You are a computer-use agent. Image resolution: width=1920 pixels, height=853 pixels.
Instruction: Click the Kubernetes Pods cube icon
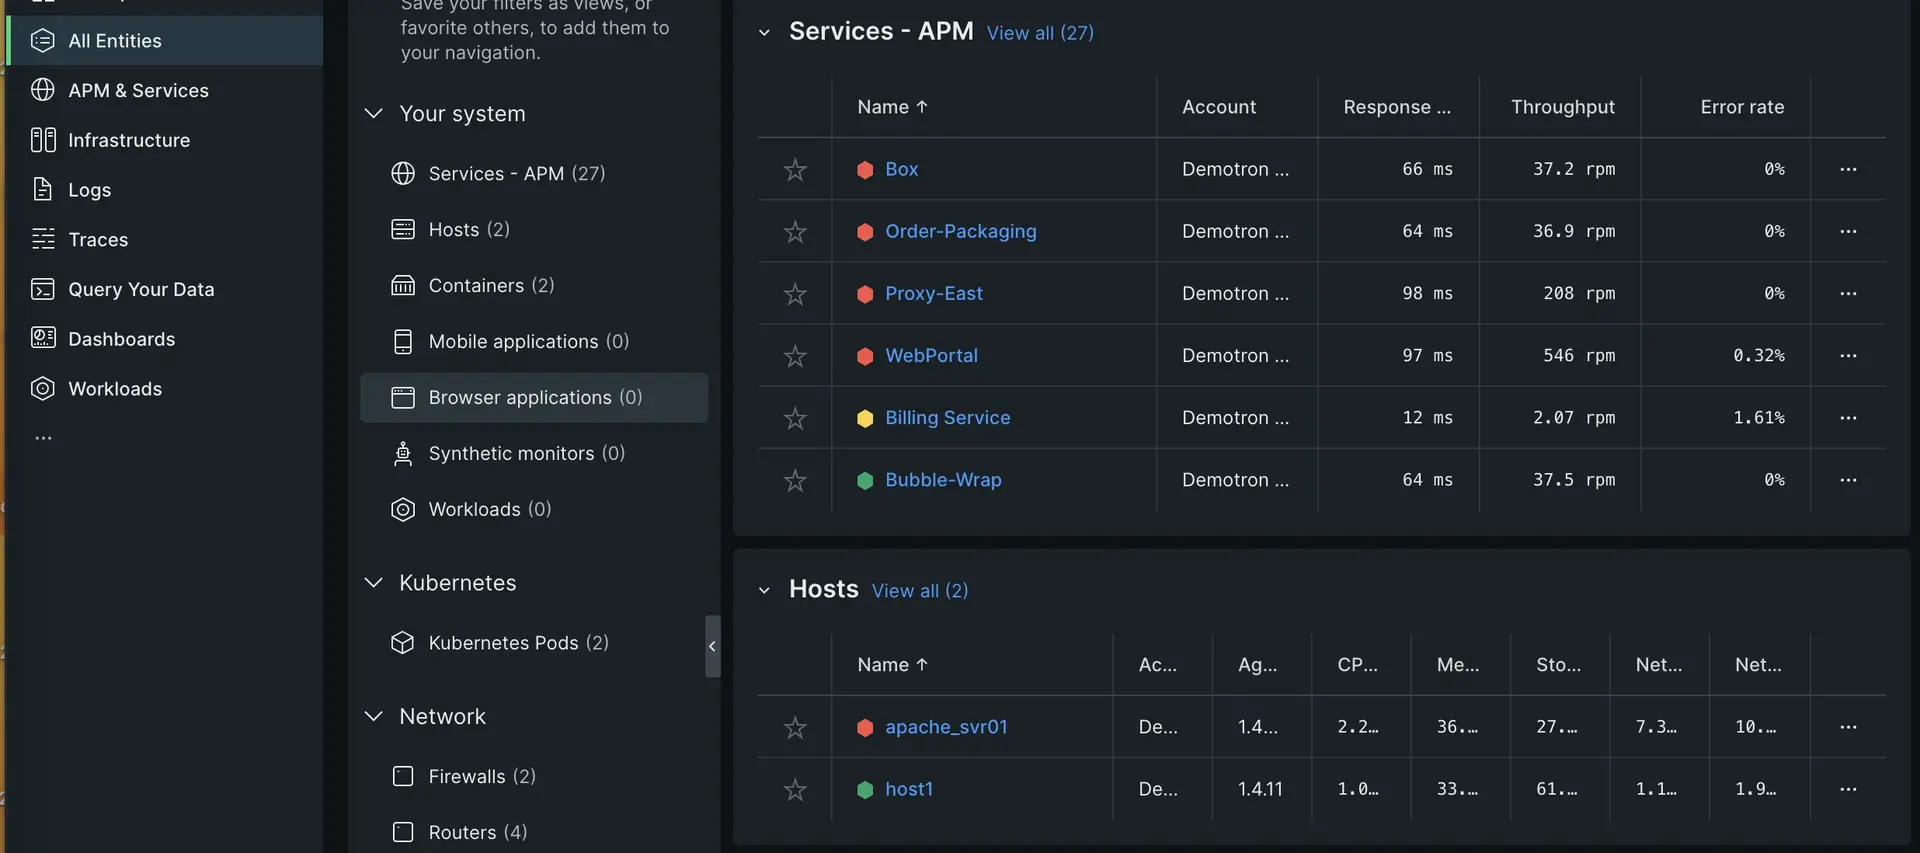(x=402, y=643)
